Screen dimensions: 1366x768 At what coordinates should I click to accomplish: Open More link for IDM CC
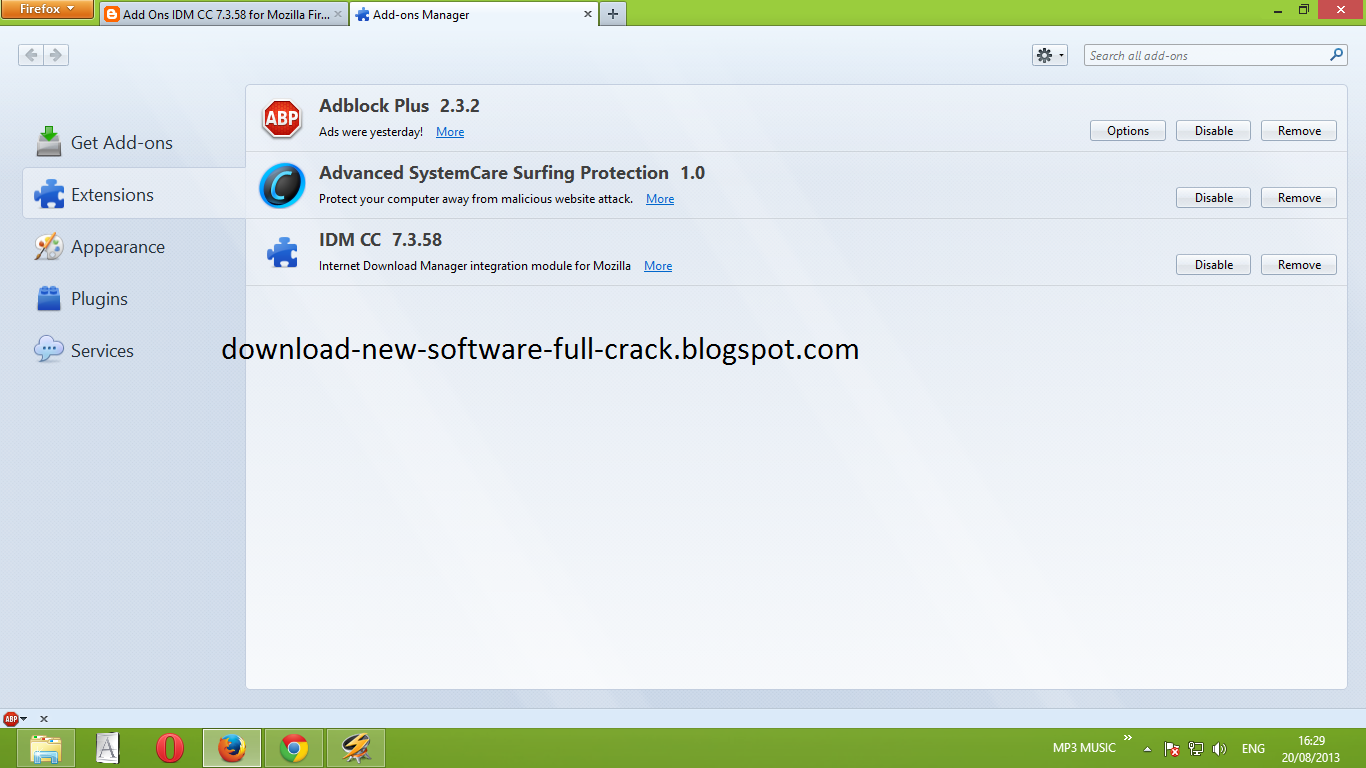point(658,266)
